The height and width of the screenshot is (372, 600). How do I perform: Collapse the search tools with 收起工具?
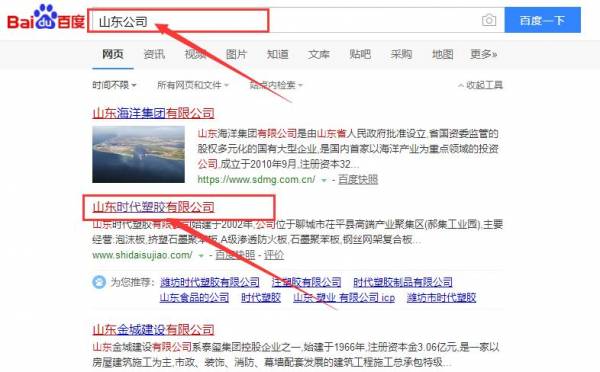tap(480, 85)
